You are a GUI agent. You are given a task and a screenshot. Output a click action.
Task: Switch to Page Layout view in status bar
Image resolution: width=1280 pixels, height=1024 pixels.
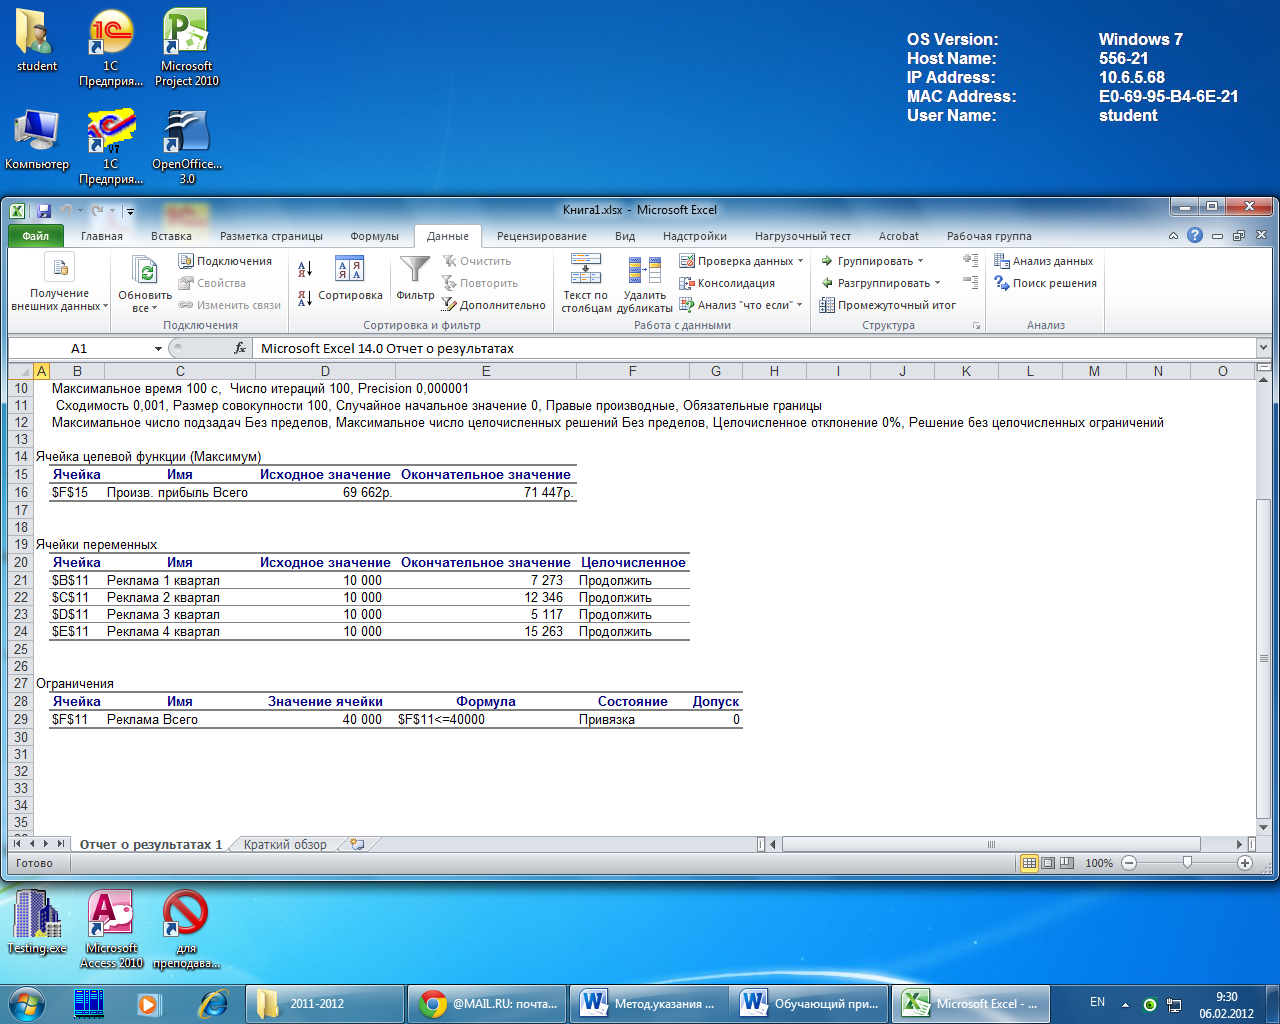(1048, 863)
